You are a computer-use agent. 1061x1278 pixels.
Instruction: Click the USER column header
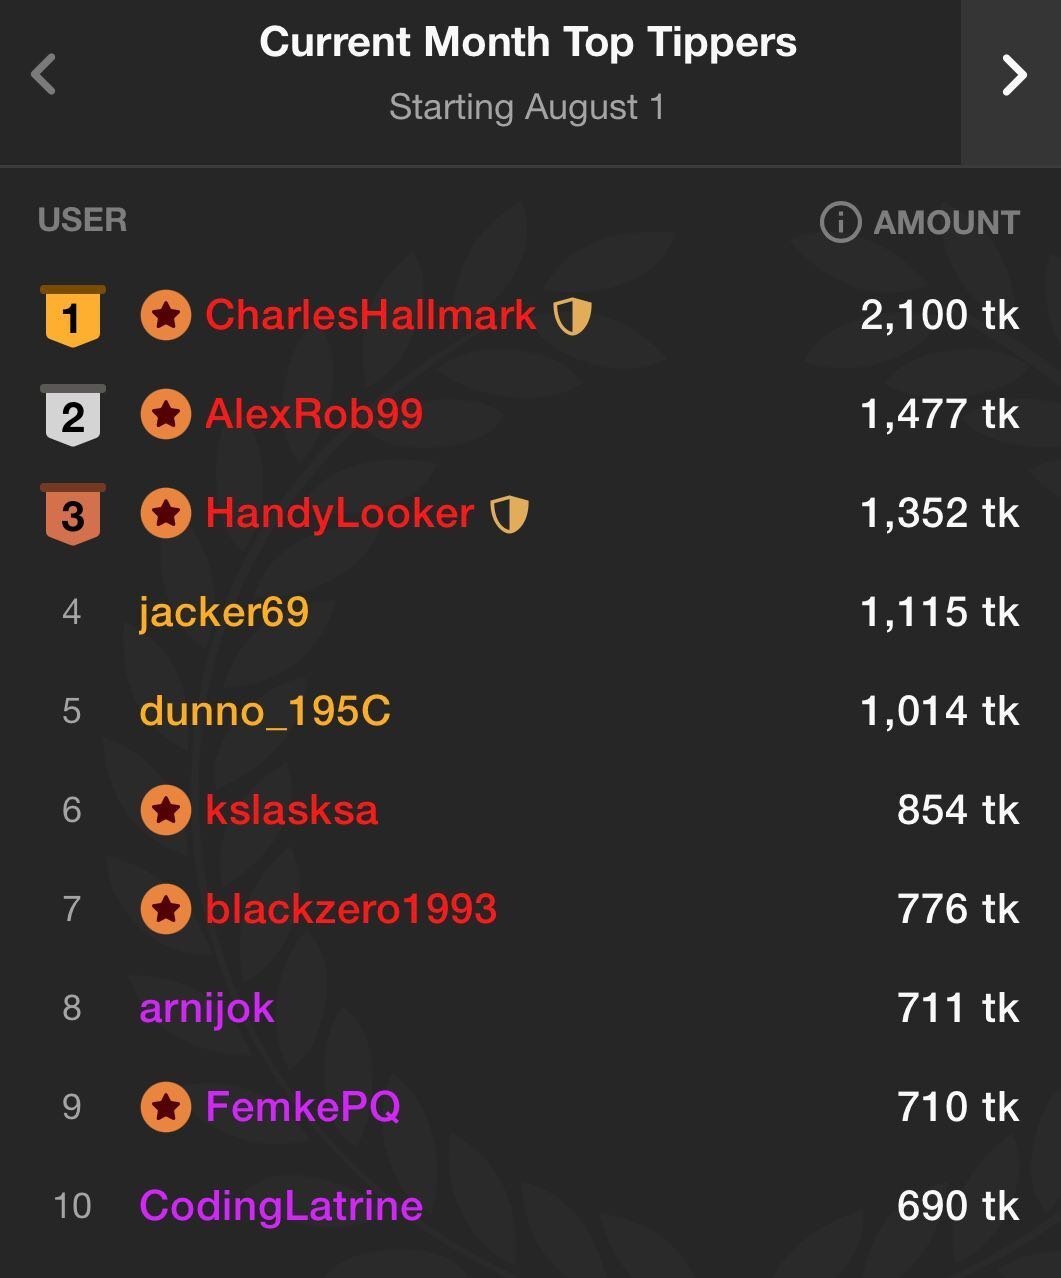[x=82, y=220]
